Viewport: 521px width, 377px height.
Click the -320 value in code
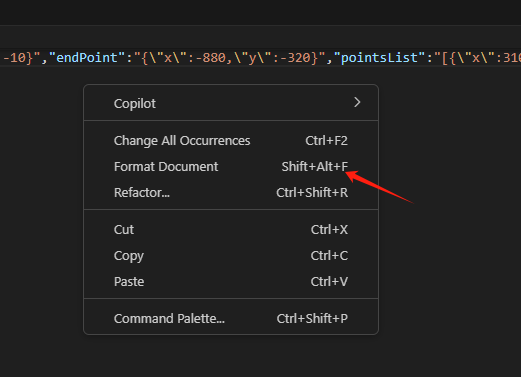[x=296, y=58]
